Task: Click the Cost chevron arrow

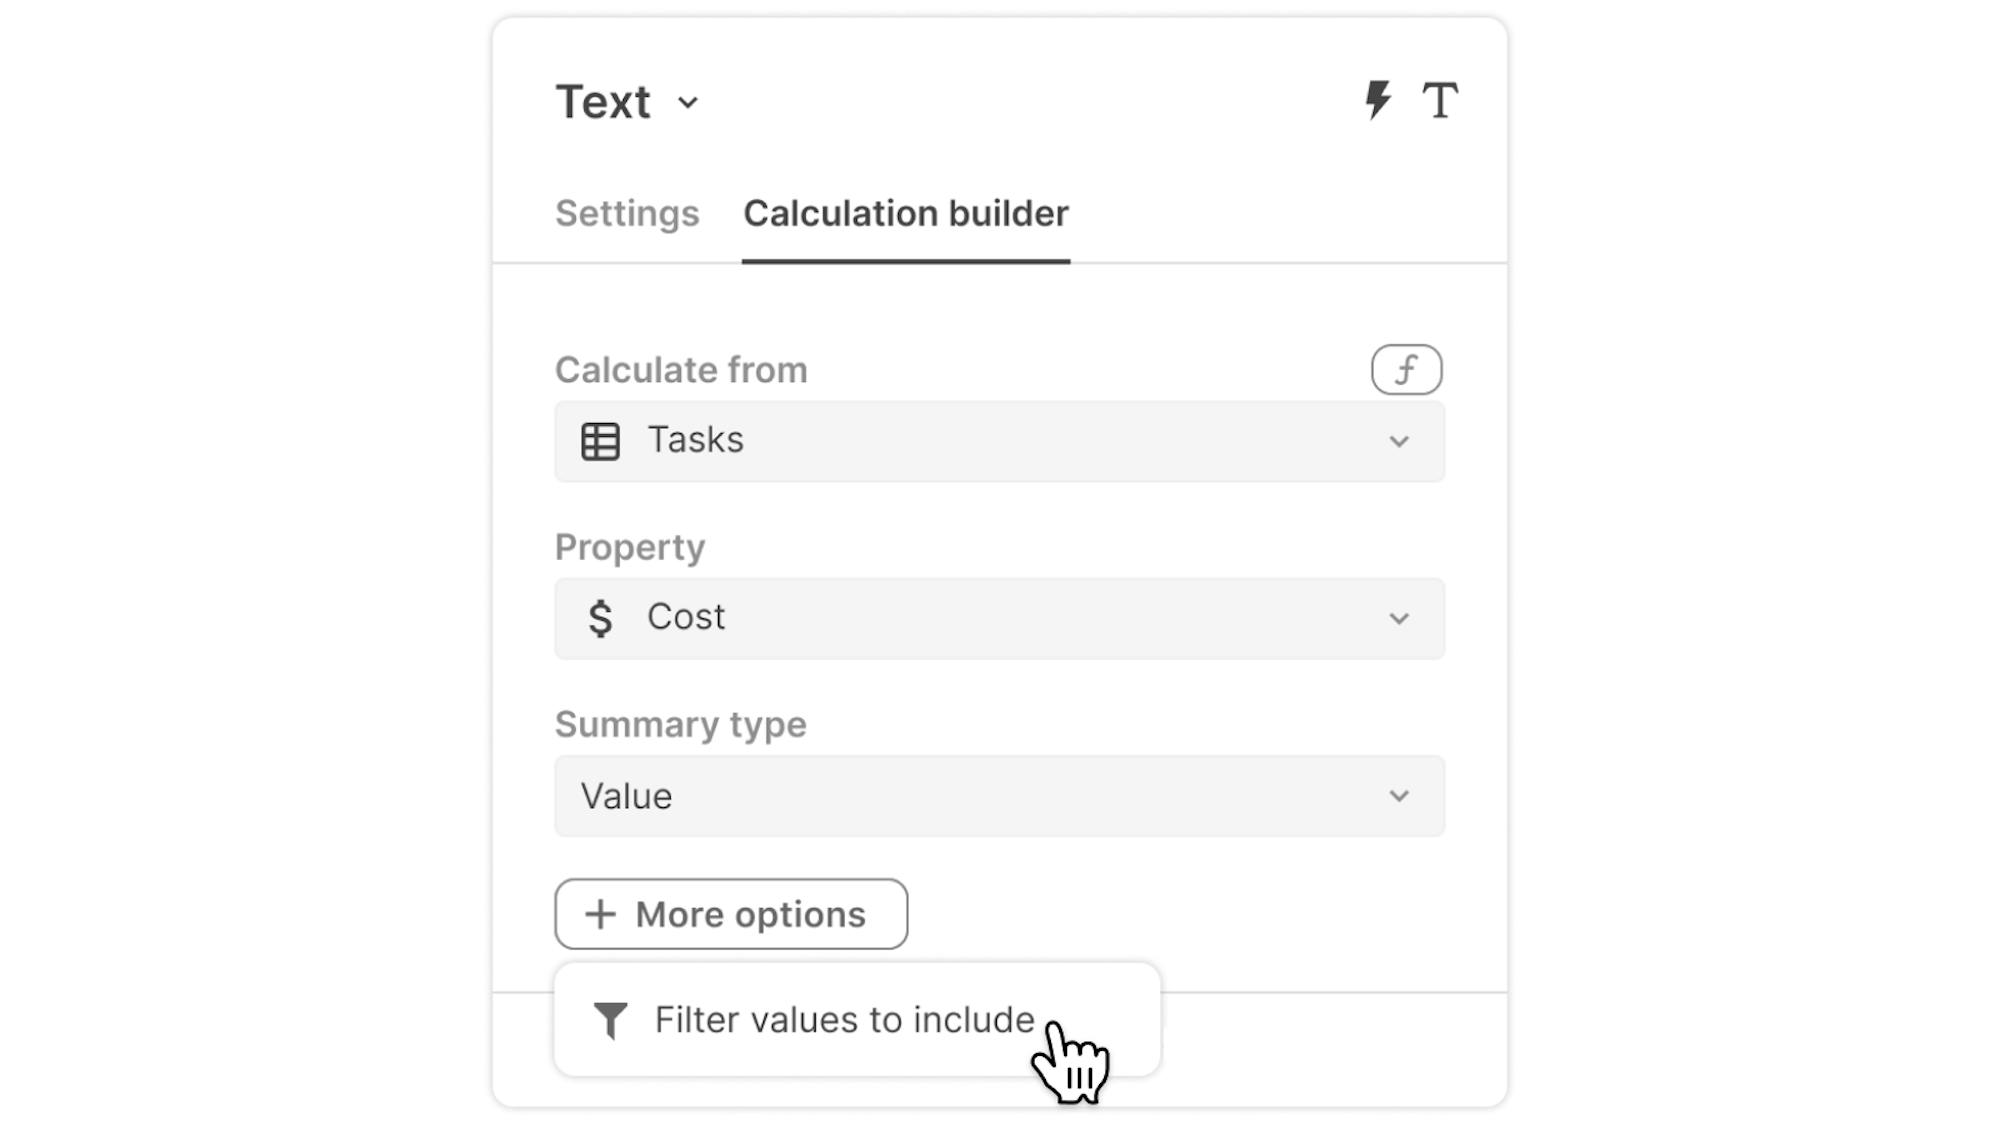Action: pyautogui.click(x=1399, y=619)
